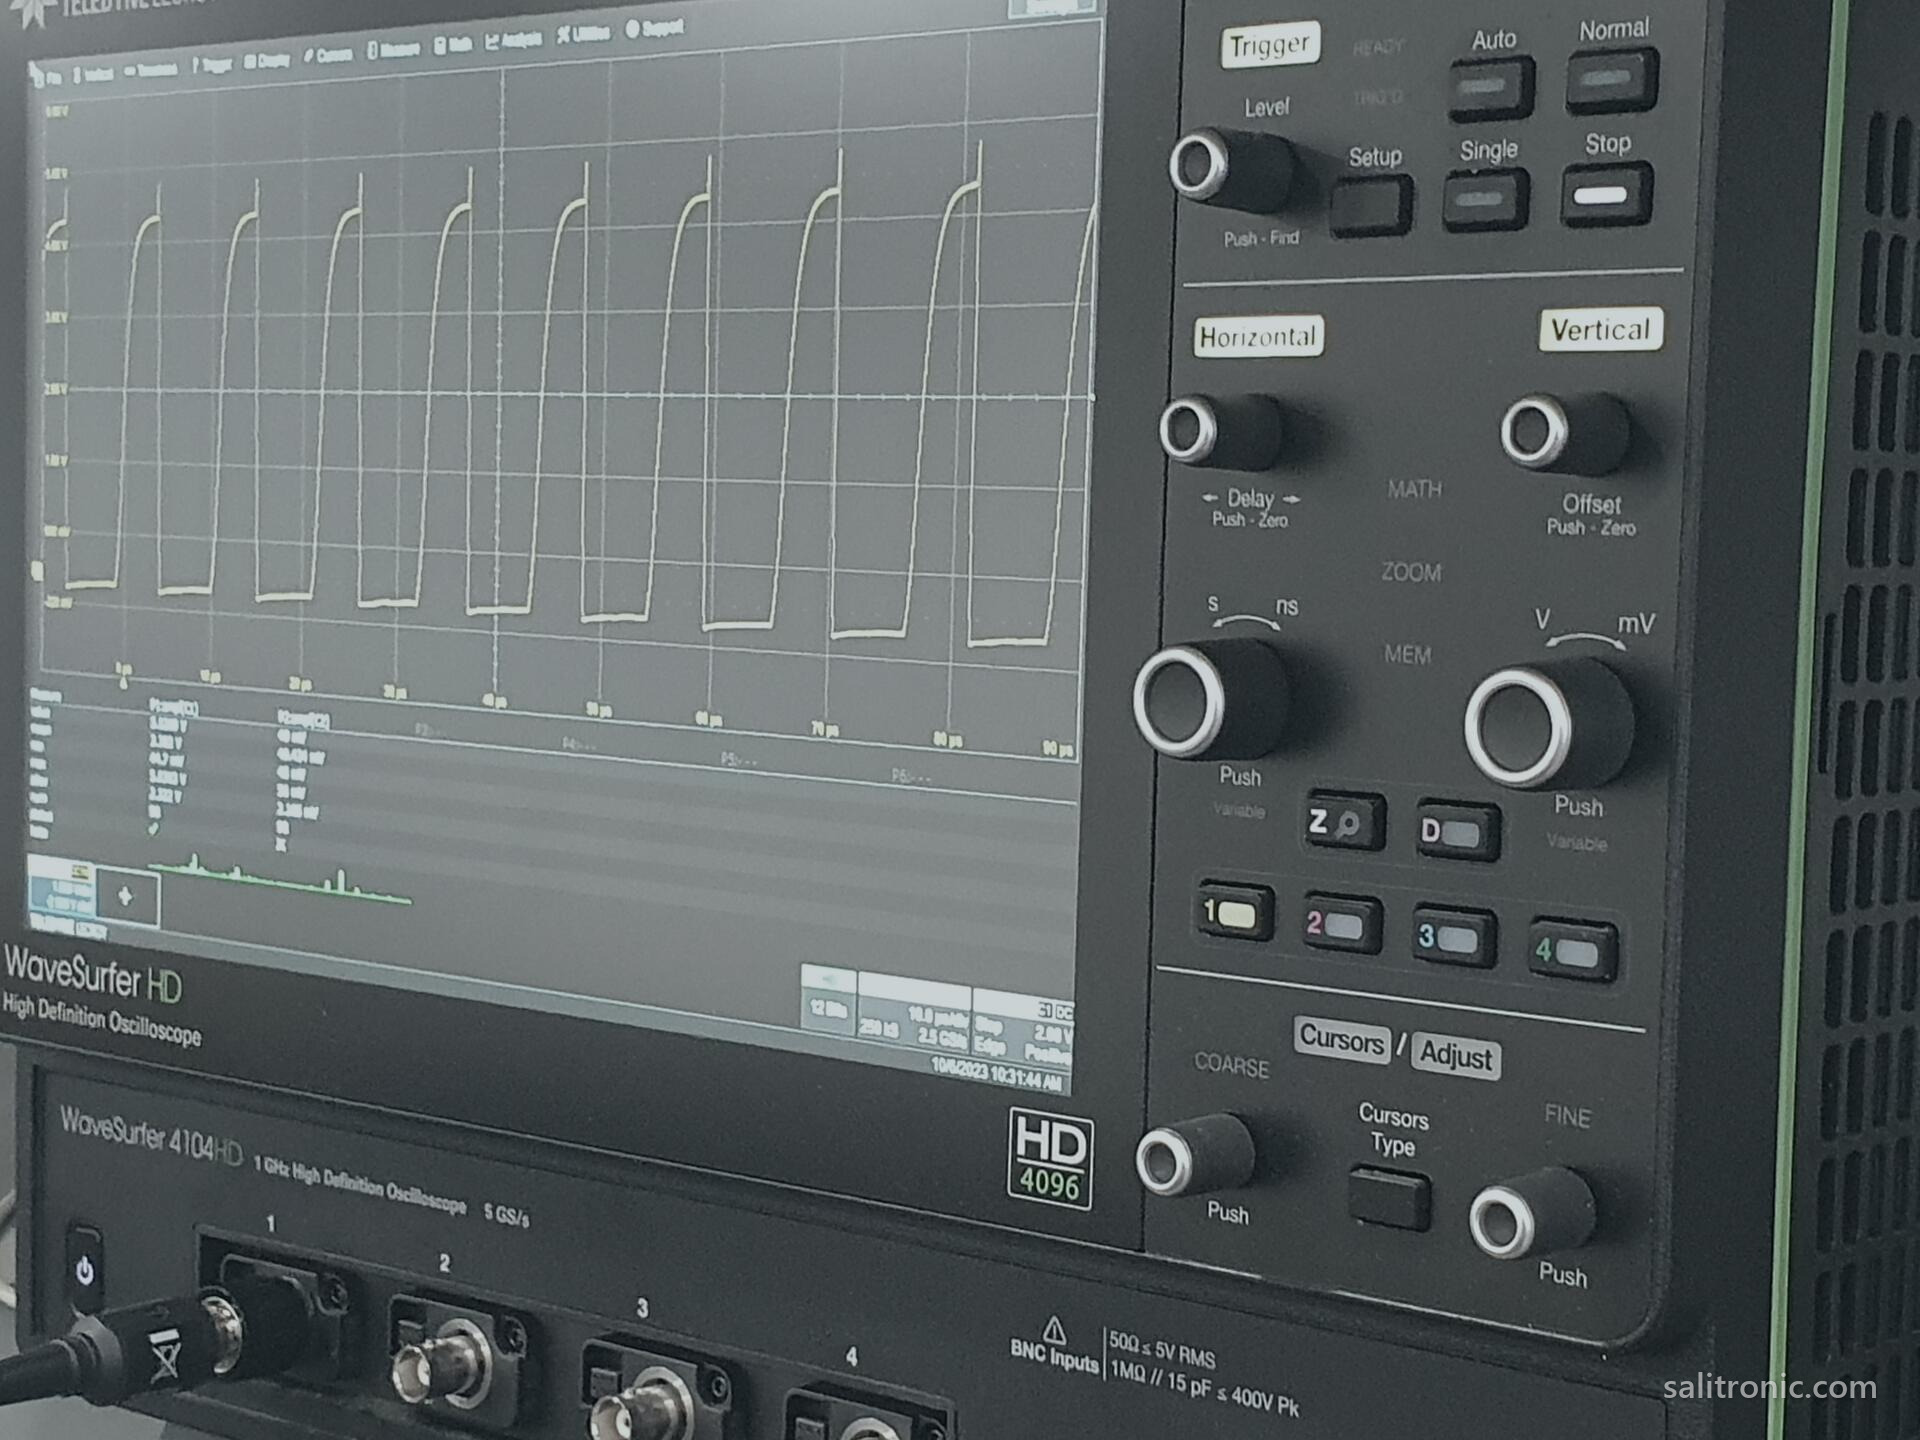1920x1440 pixels.
Task: Open the Timebase menu
Action: [151, 69]
